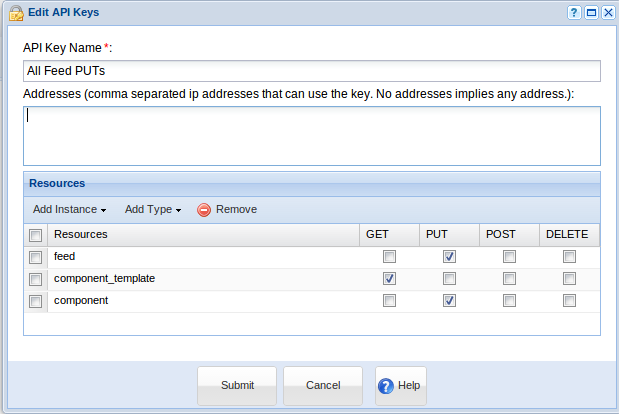Click the red Remove icon

[x=204, y=210]
